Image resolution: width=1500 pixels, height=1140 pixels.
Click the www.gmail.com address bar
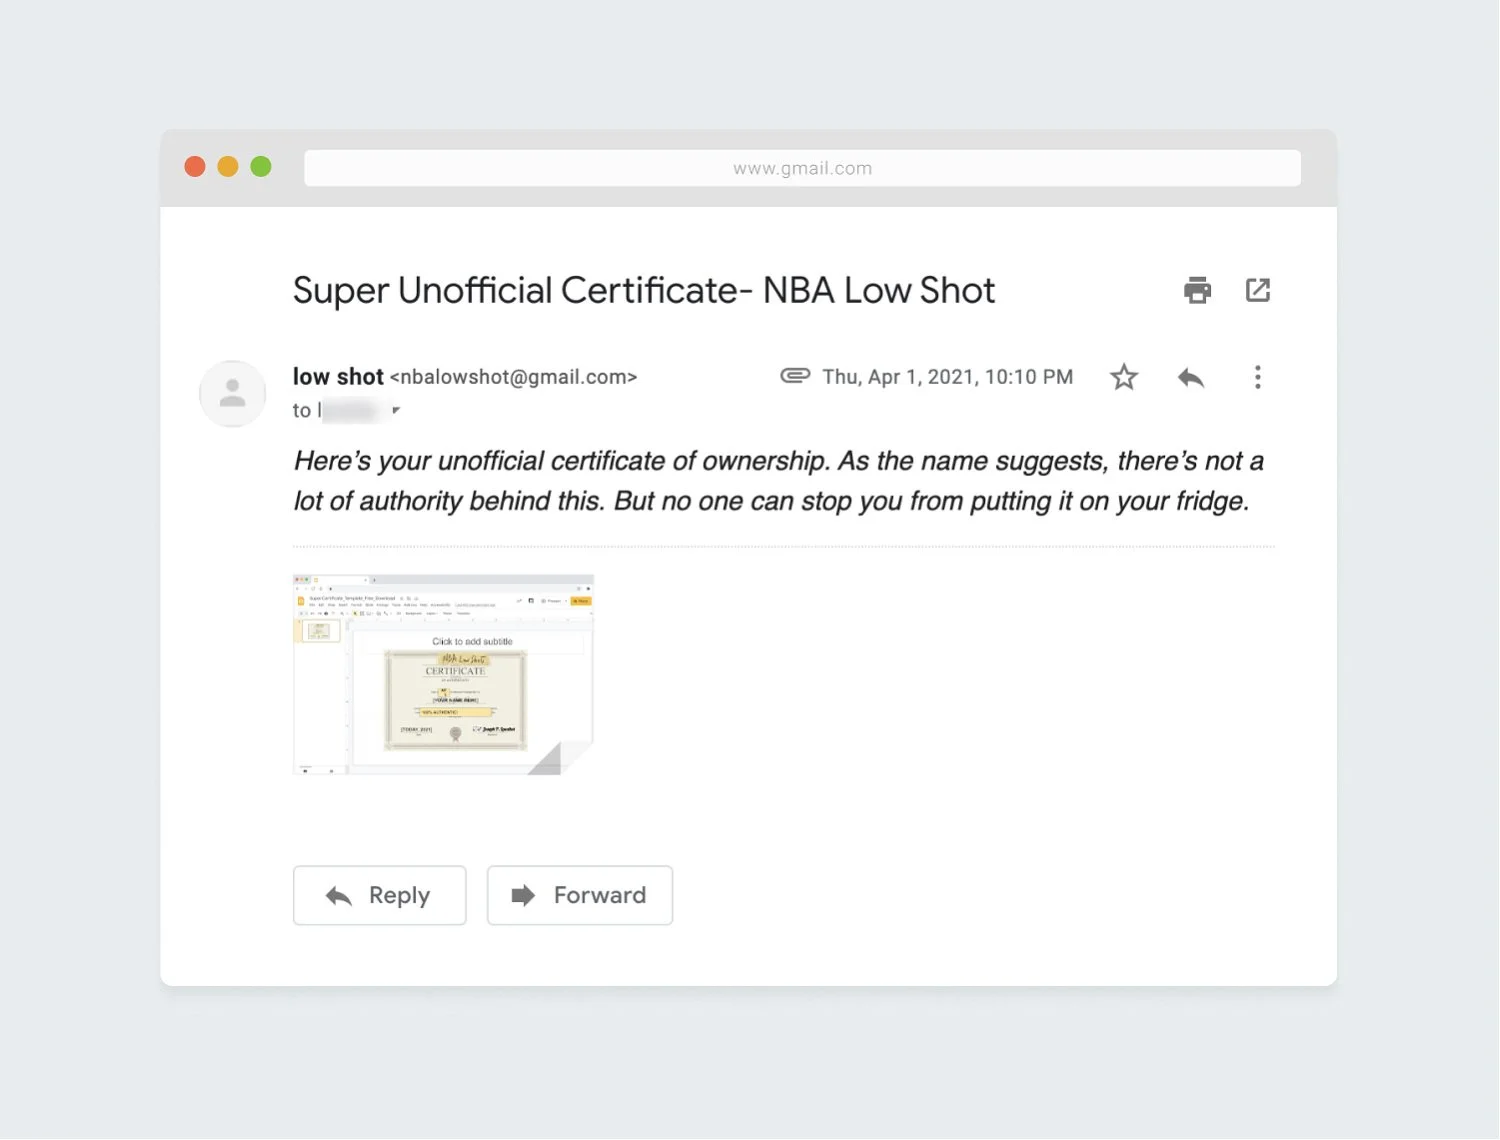[x=802, y=168]
